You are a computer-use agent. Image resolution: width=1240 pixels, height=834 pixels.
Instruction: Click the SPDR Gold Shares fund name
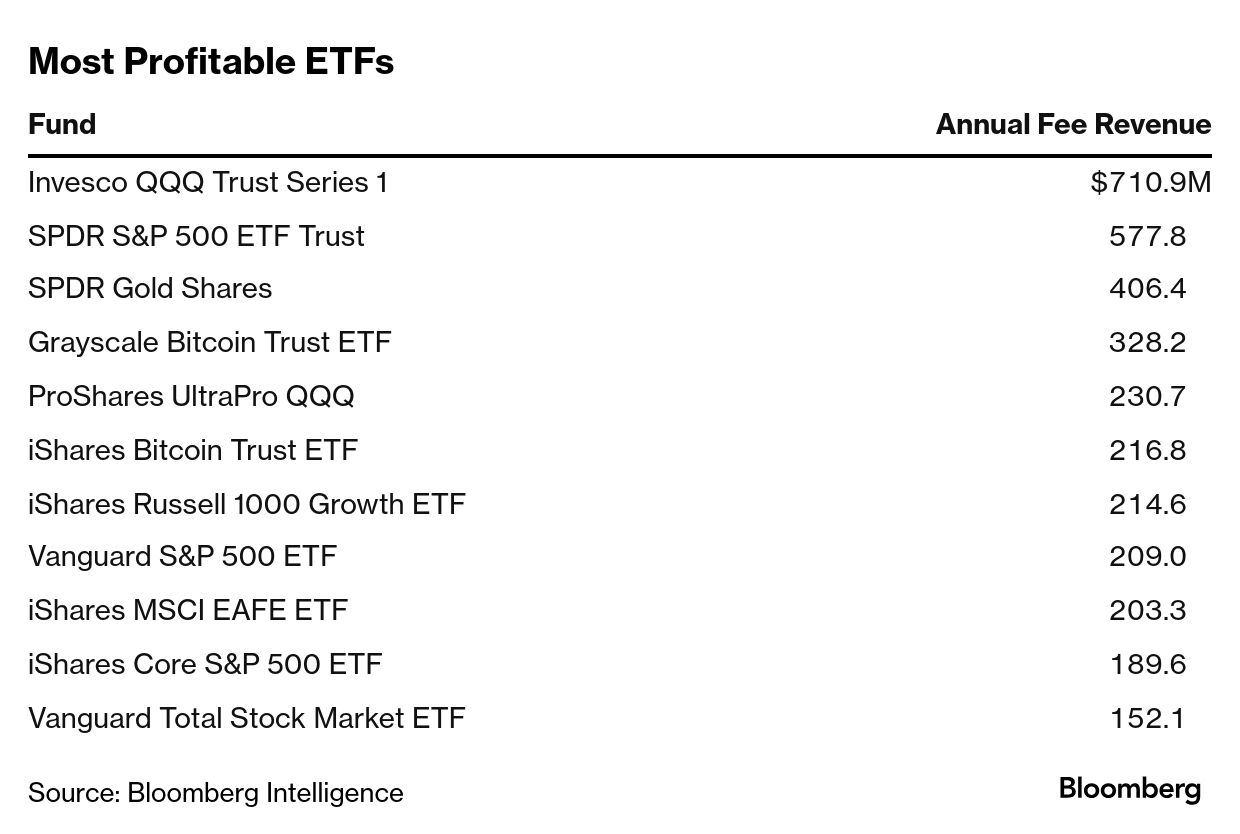150,289
